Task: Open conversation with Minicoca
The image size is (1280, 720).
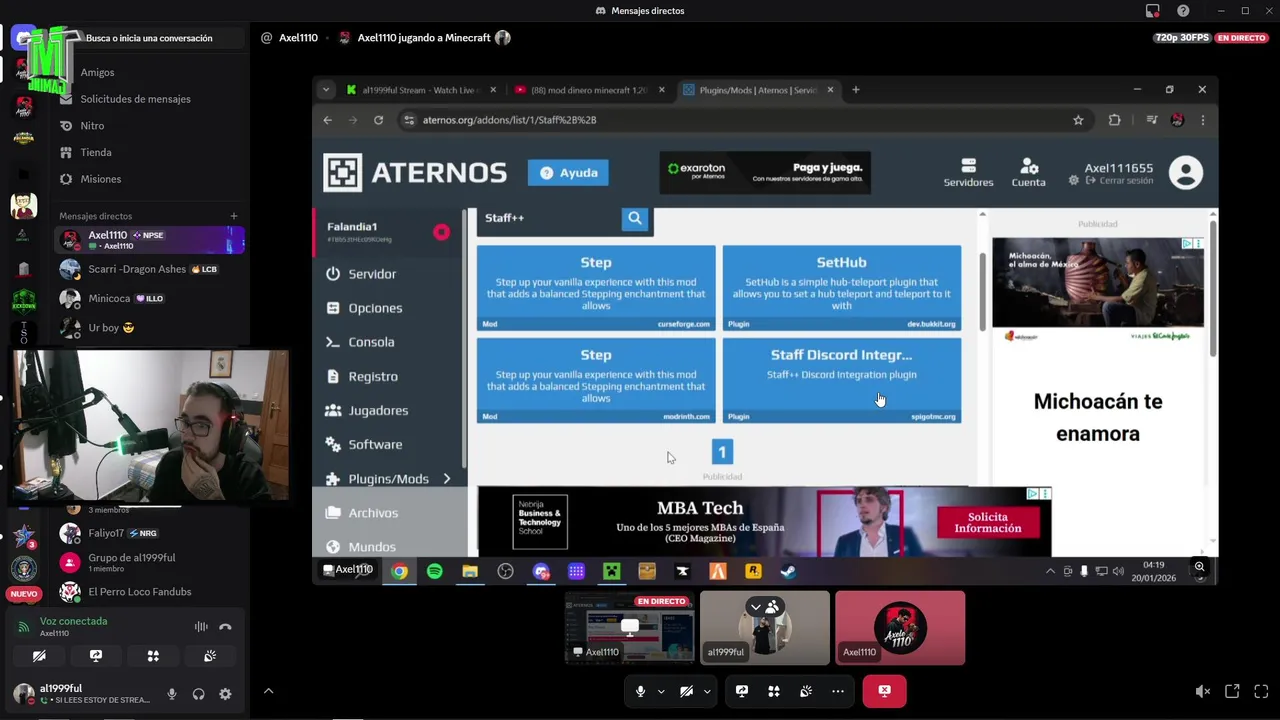Action: (x=150, y=298)
